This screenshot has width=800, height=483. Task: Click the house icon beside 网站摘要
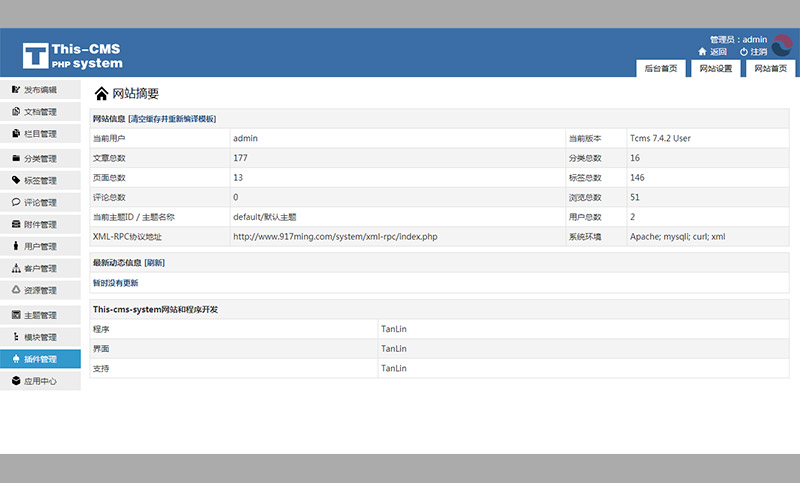pyautogui.click(x=101, y=93)
